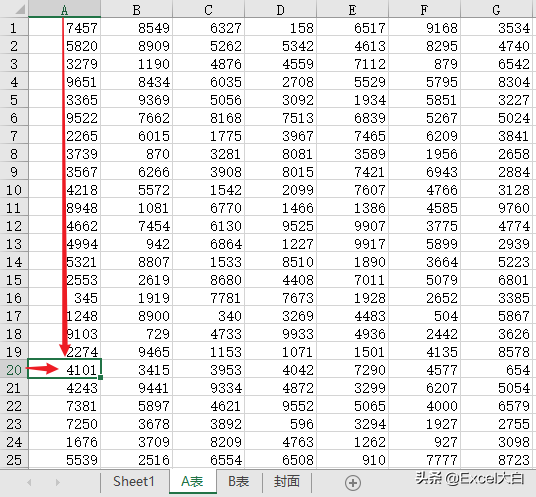This screenshot has width=536, height=497.
Task: Click cell containing 8680
Action: [209, 280]
